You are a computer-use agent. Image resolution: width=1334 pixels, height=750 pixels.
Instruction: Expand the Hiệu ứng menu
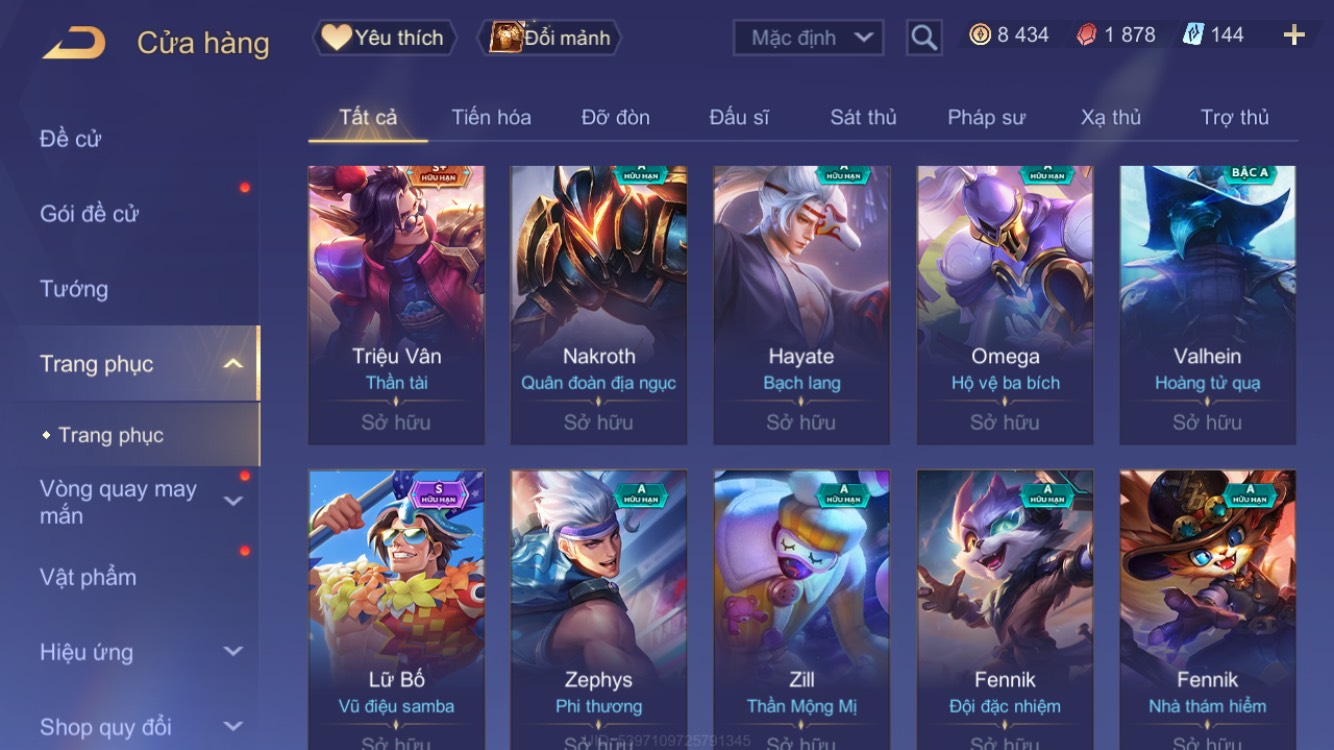pyautogui.click(x=233, y=652)
